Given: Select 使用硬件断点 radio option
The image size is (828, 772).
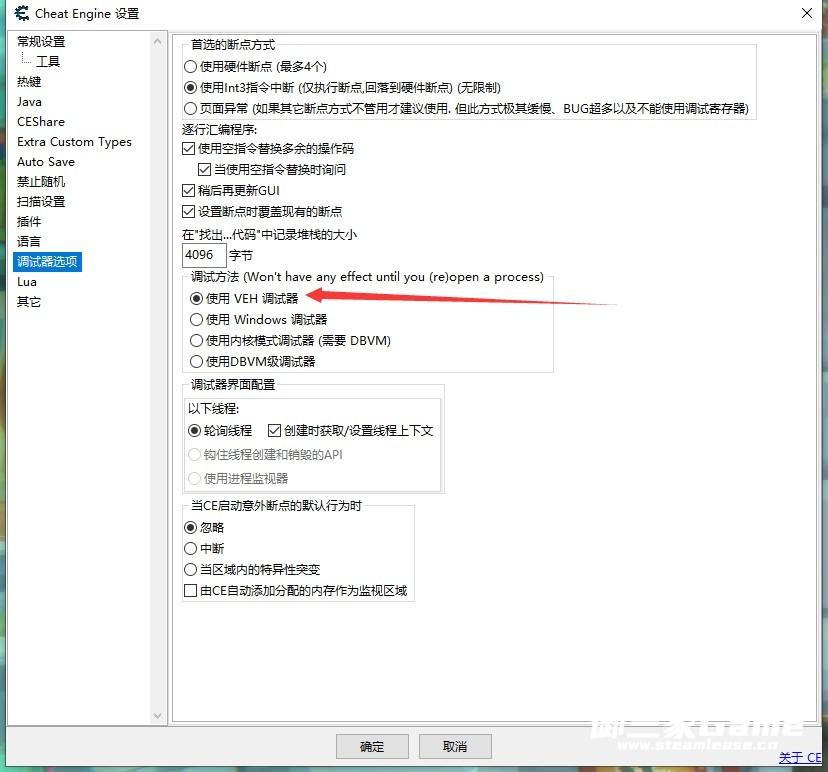Looking at the screenshot, I should click(x=191, y=67).
